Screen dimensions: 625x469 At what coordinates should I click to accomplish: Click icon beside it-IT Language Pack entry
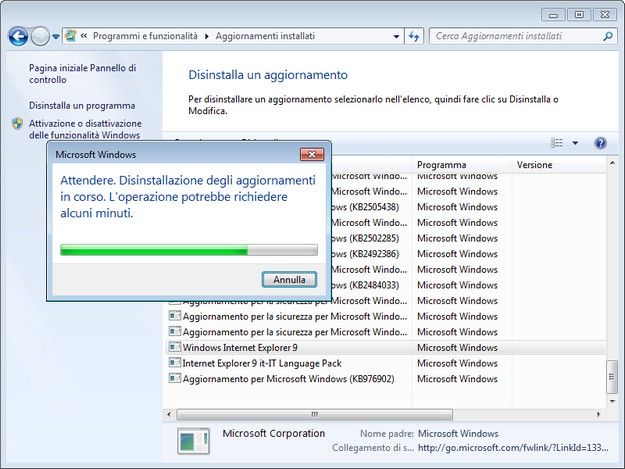click(175, 363)
